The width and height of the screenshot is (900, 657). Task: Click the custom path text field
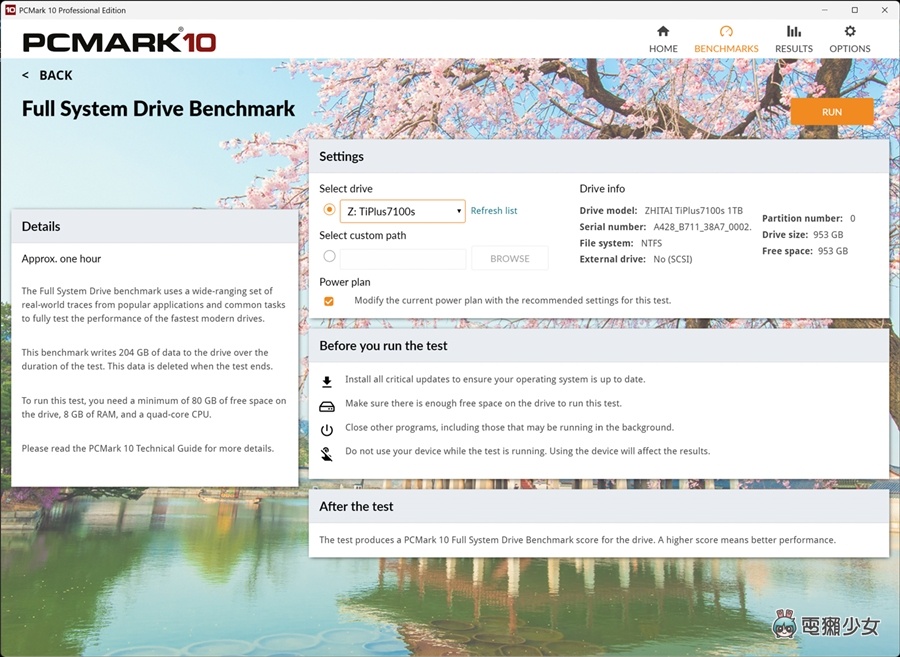point(403,258)
